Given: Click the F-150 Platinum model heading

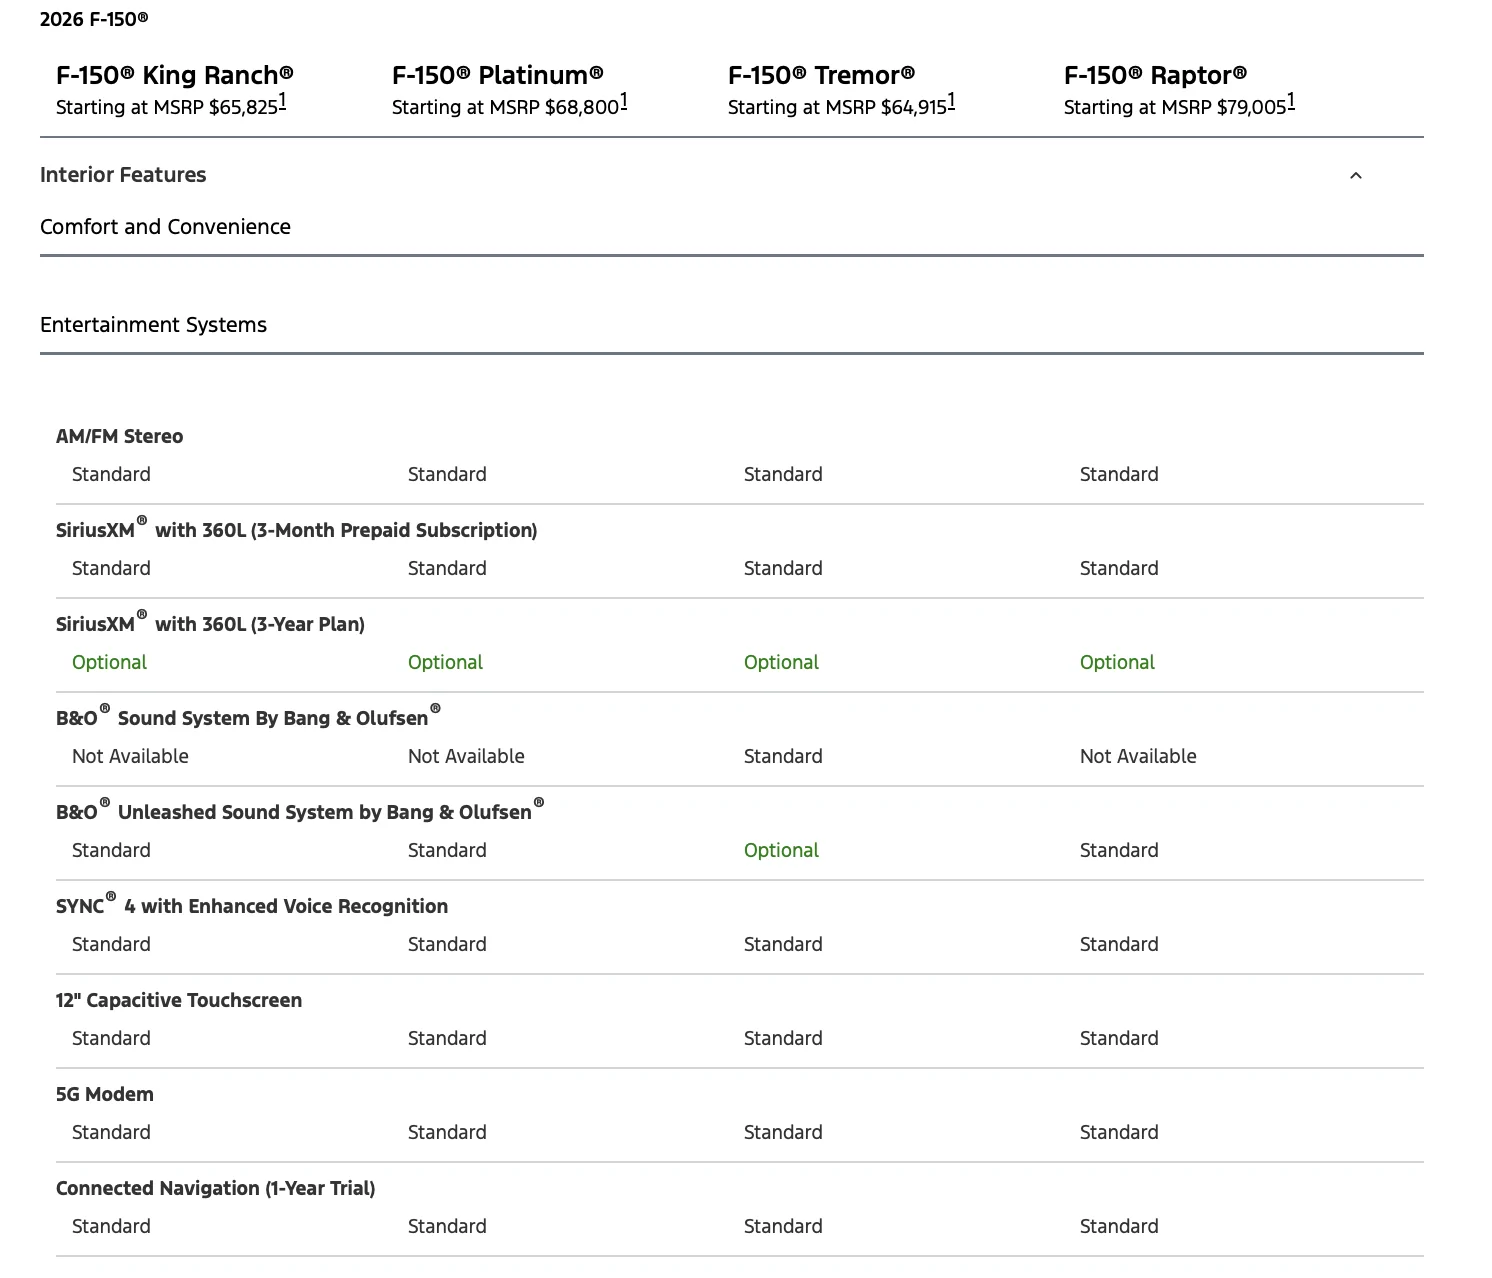Looking at the screenshot, I should tap(498, 75).
